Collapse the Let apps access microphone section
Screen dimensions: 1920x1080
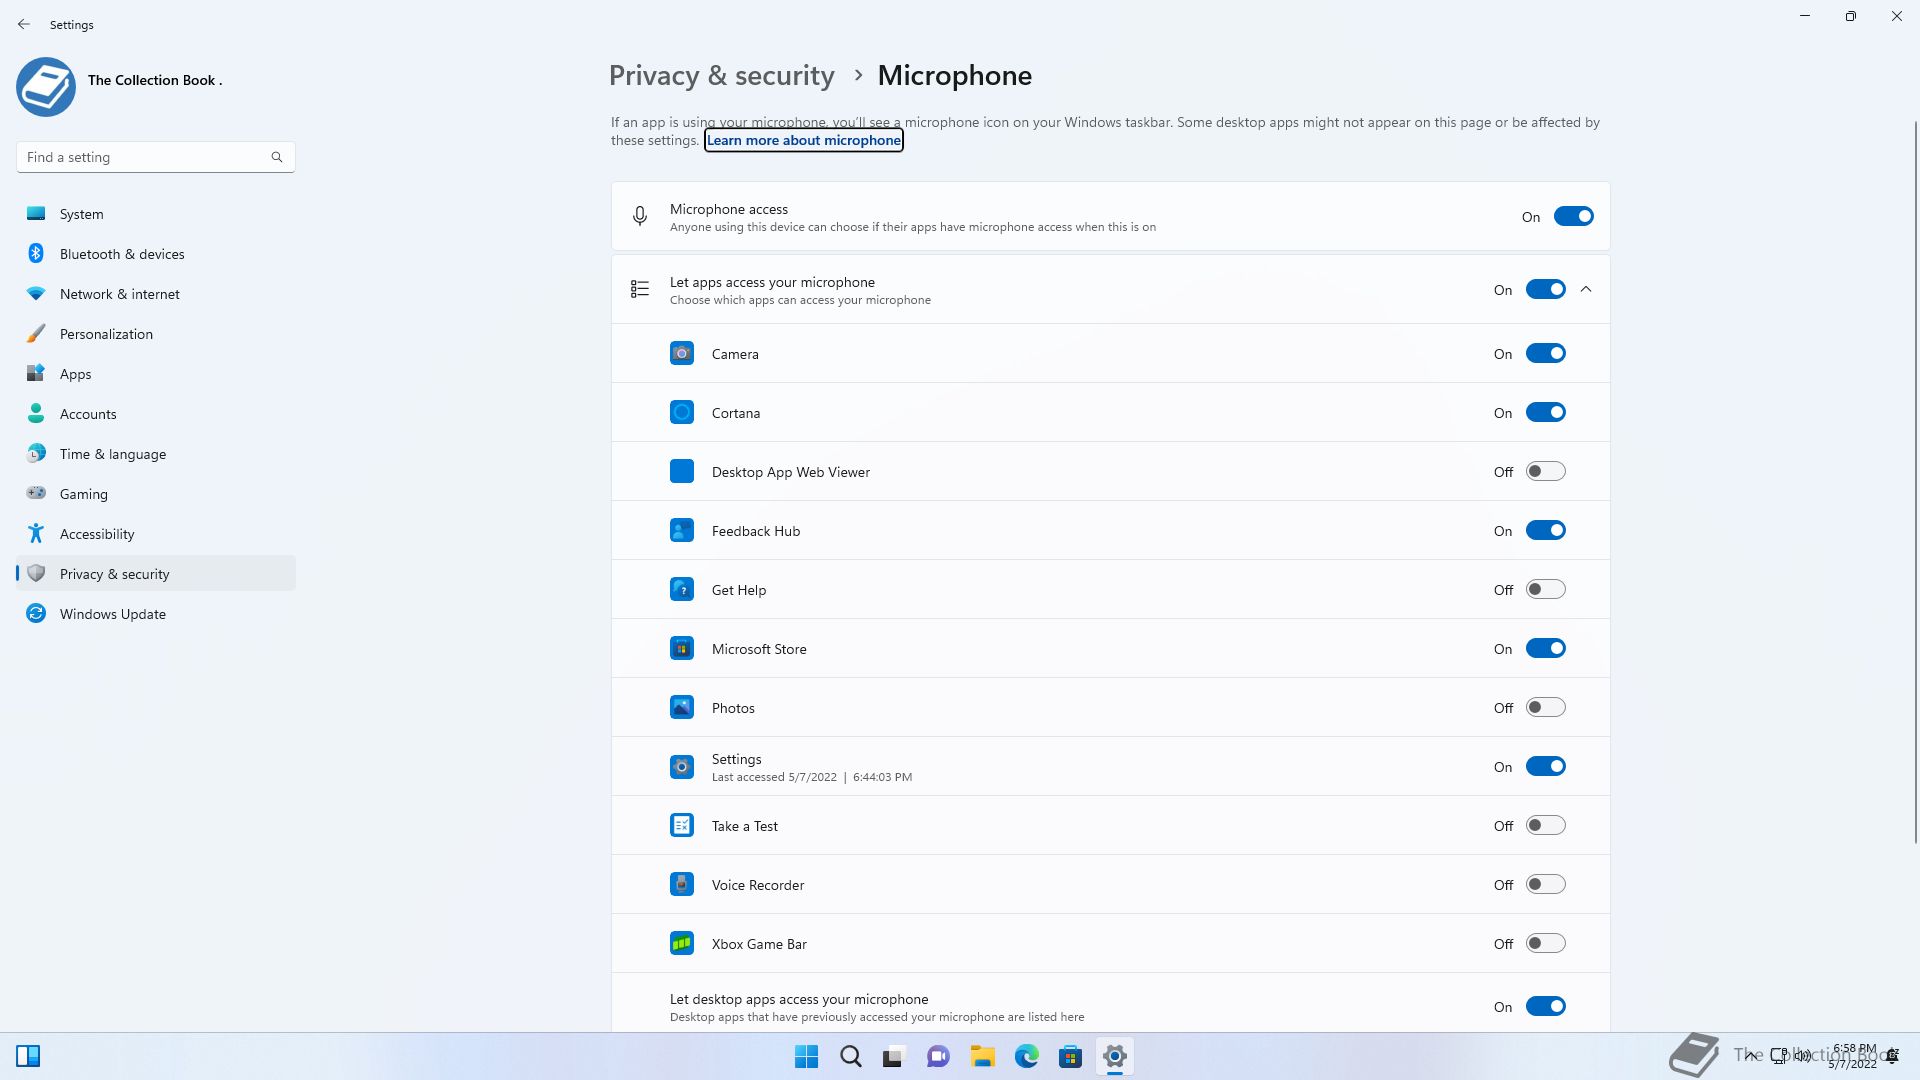(x=1586, y=290)
